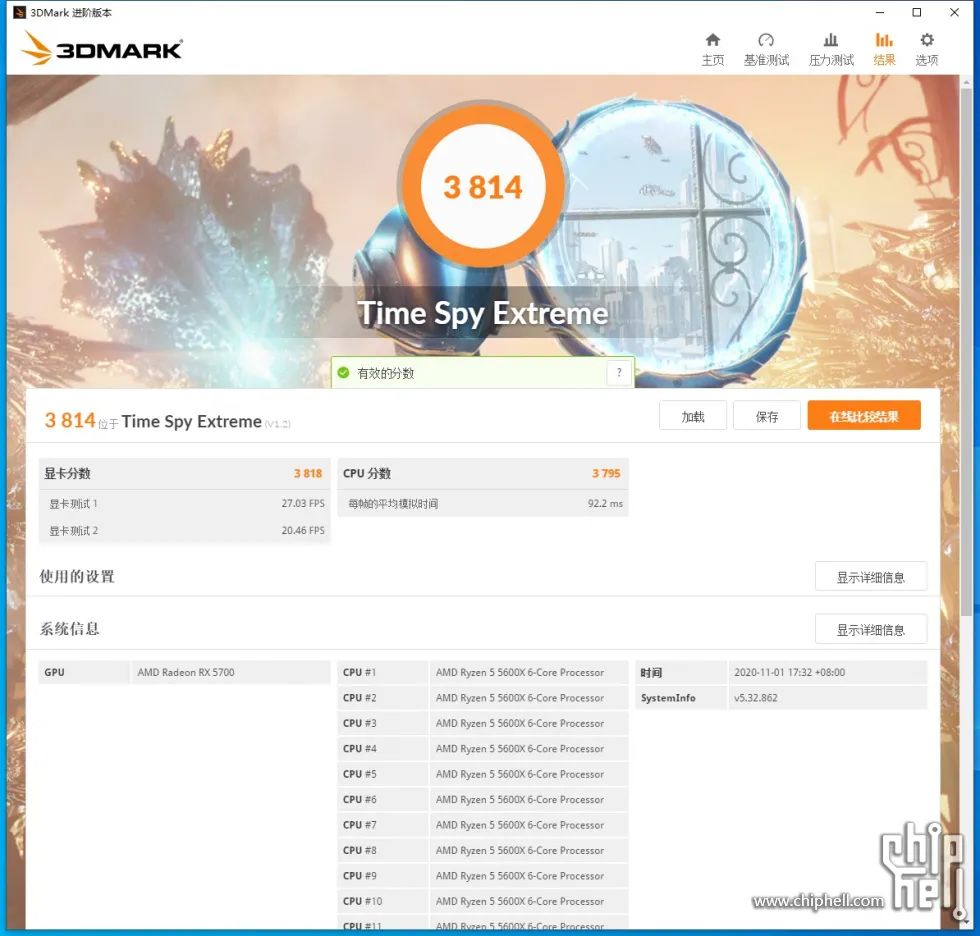The width and height of the screenshot is (980, 936).
Task: Select the 显卡测试 2 20.46 FPS row
Action: tap(184, 530)
